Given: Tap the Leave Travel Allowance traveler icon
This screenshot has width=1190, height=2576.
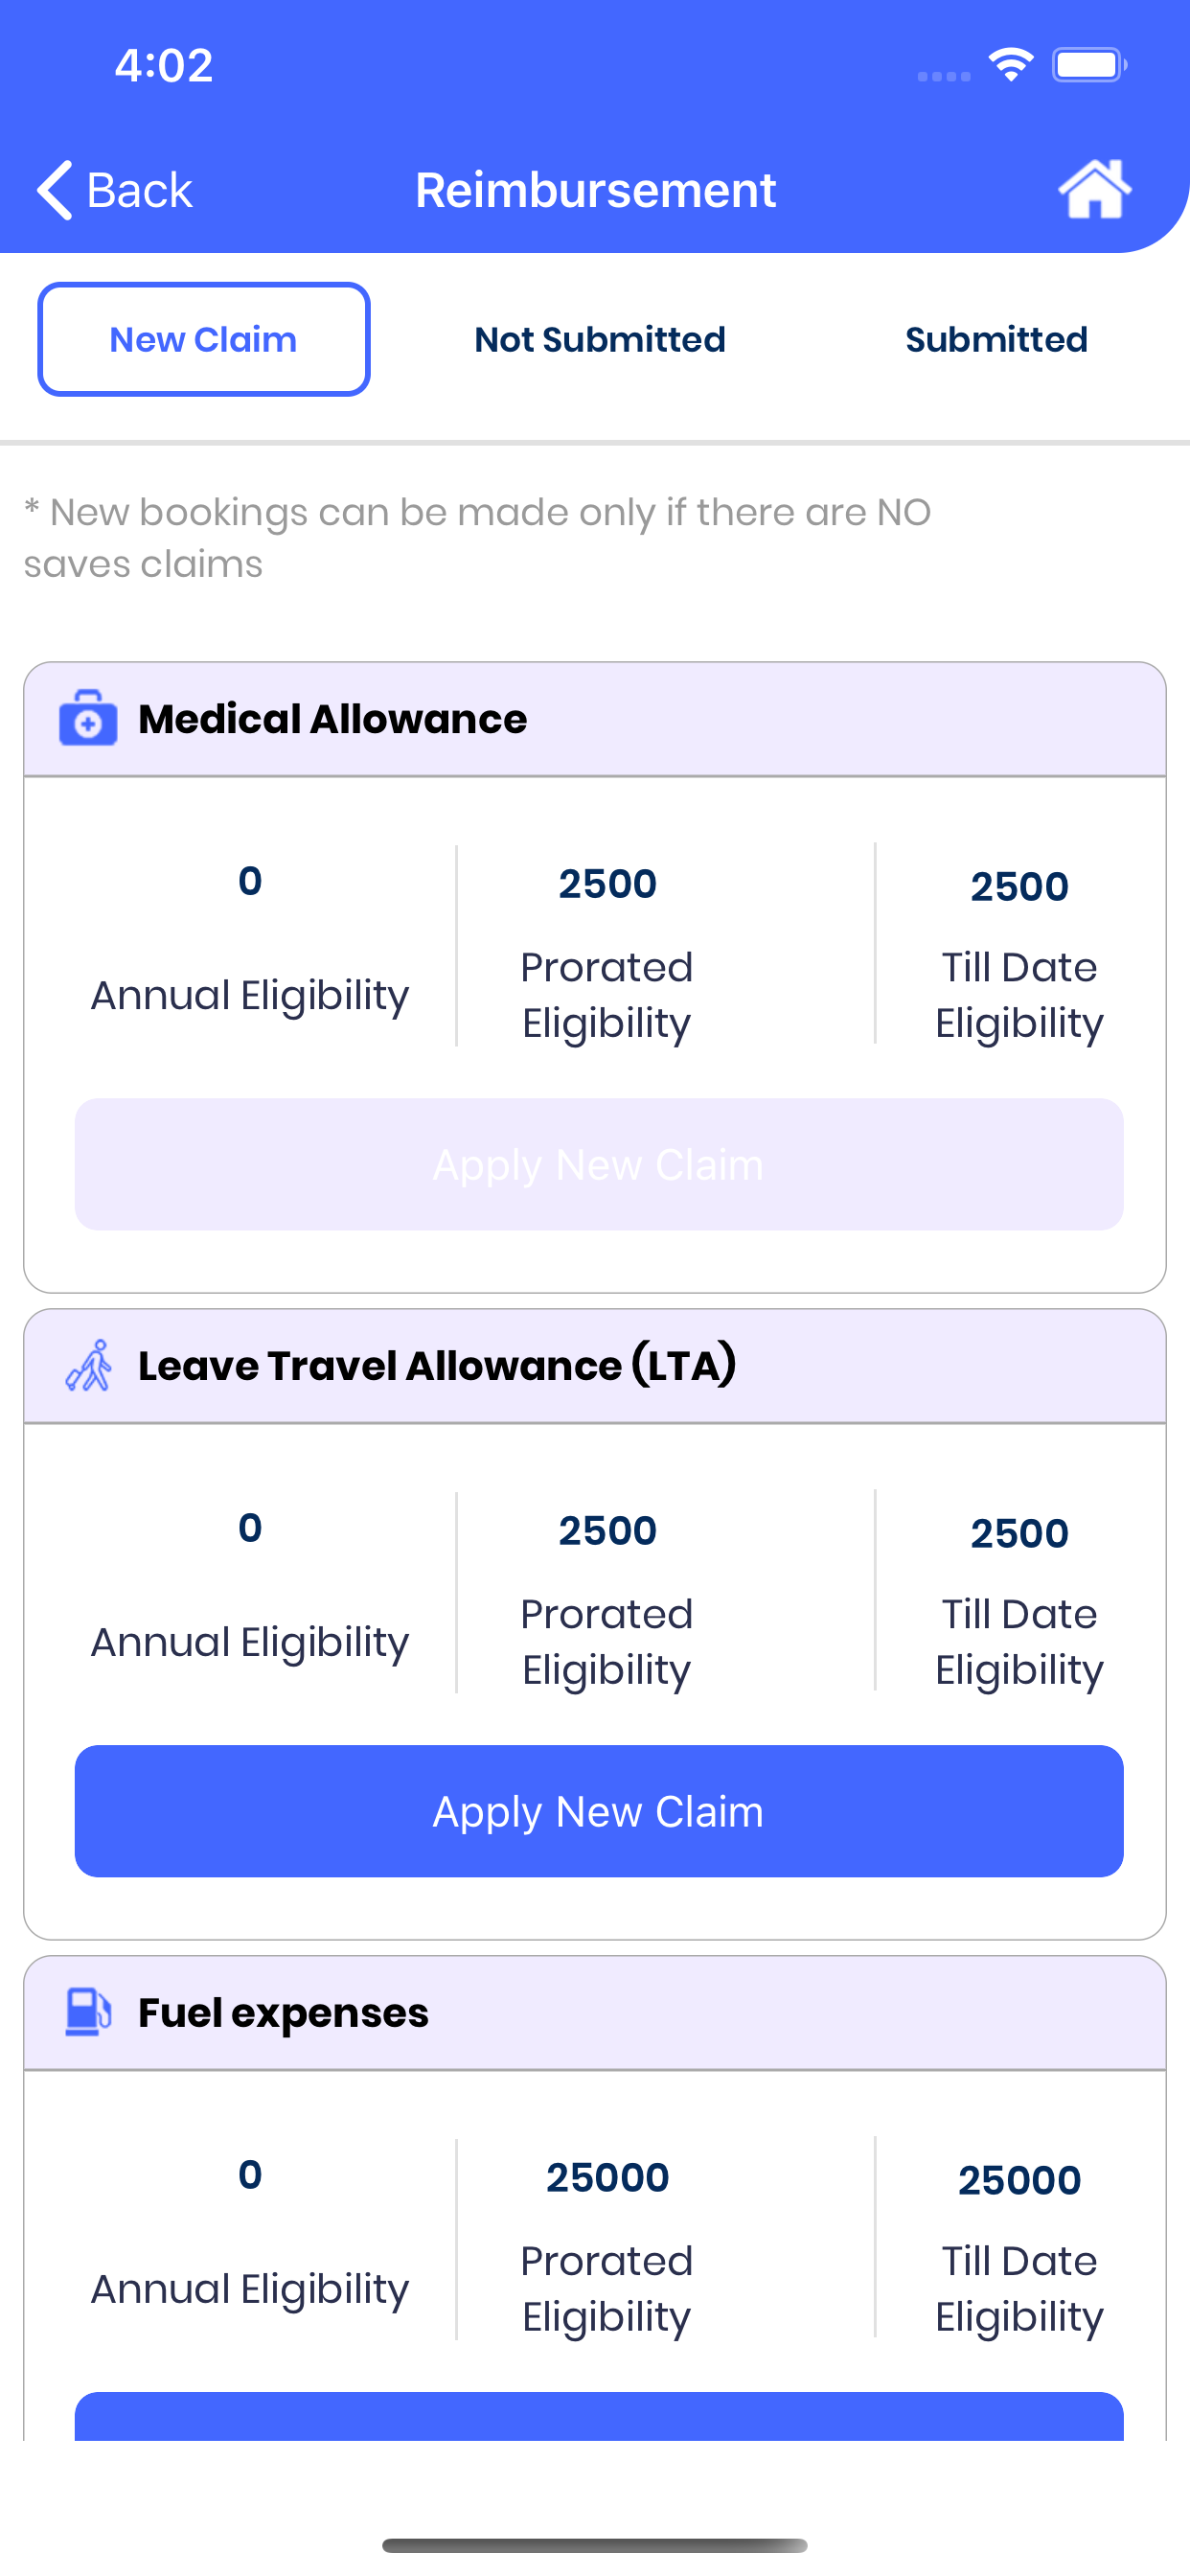Looking at the screenshot, I should (88, 1366).
